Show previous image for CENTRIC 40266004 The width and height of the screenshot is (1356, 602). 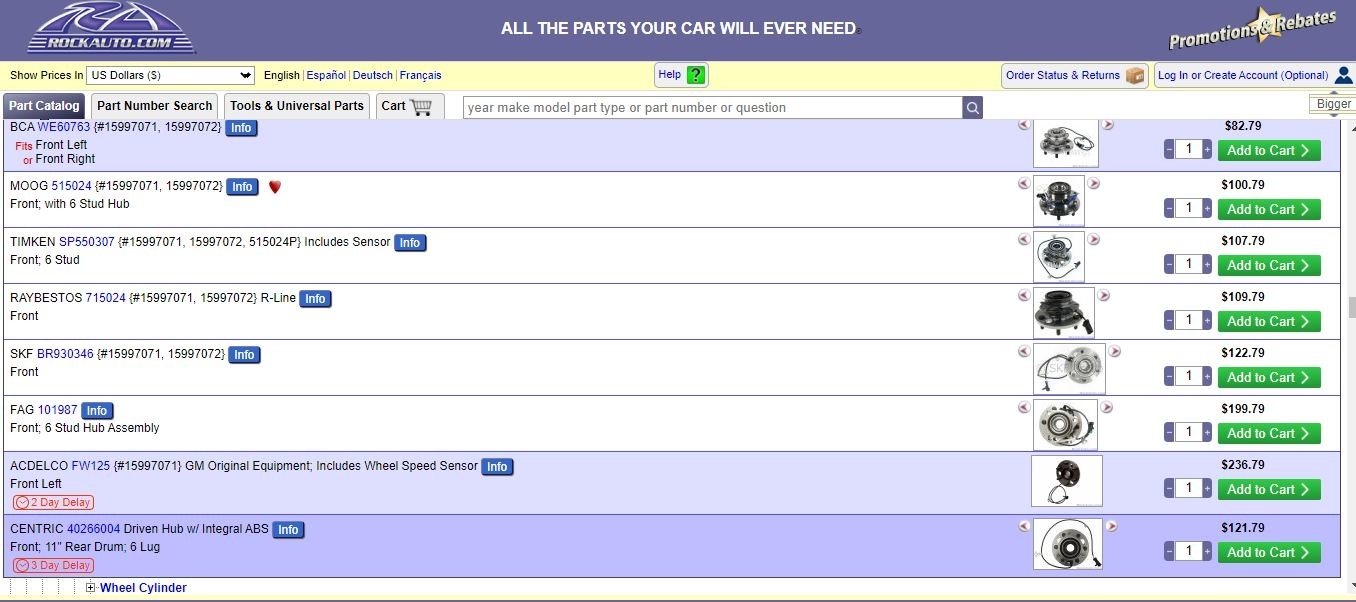click(x=1023, y=526)
